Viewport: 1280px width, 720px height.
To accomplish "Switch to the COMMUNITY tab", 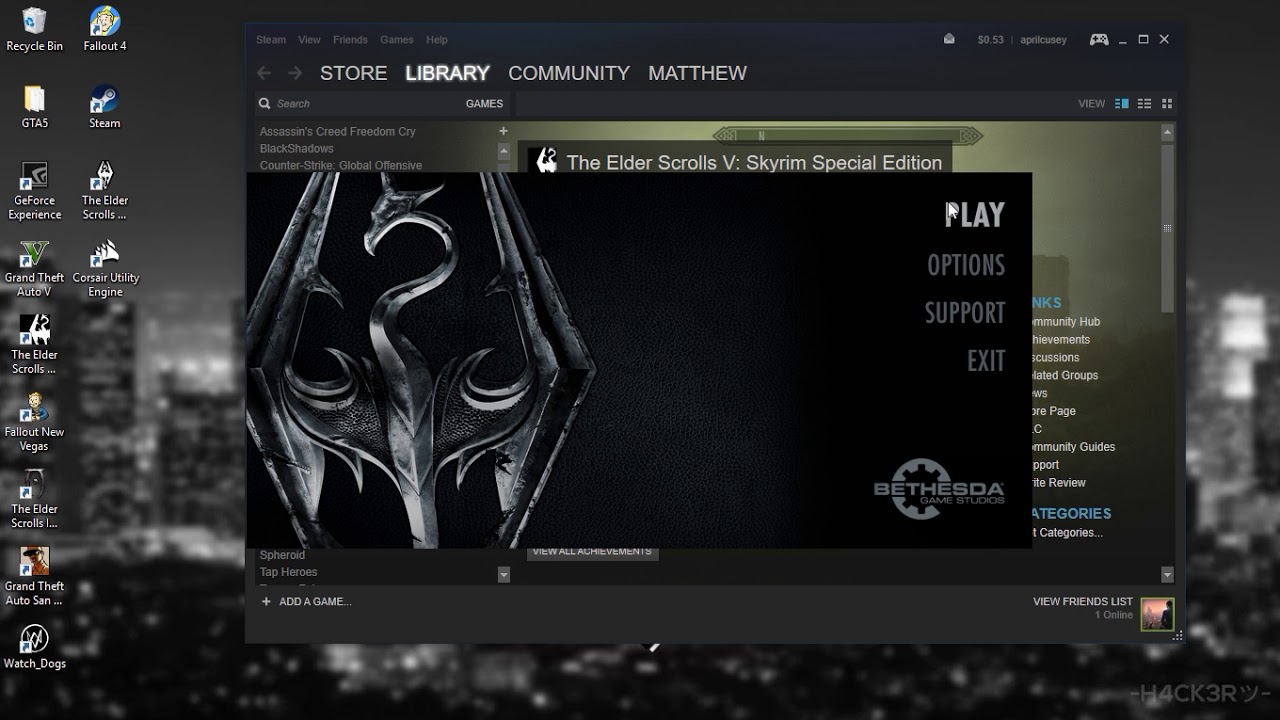I will (x=569, y=73).
